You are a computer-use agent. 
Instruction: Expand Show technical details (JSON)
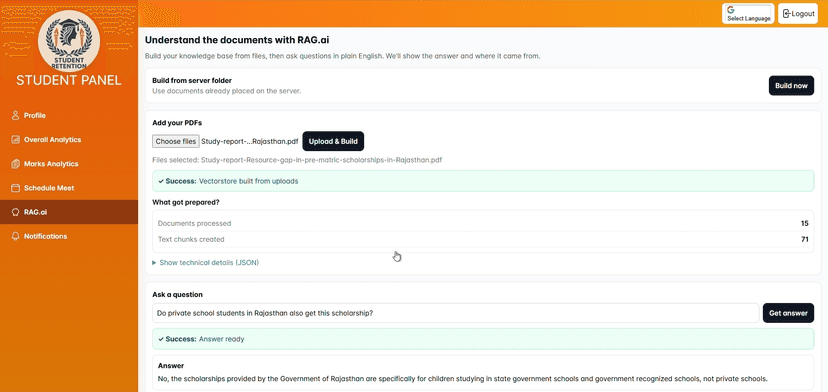coord(205,262)
